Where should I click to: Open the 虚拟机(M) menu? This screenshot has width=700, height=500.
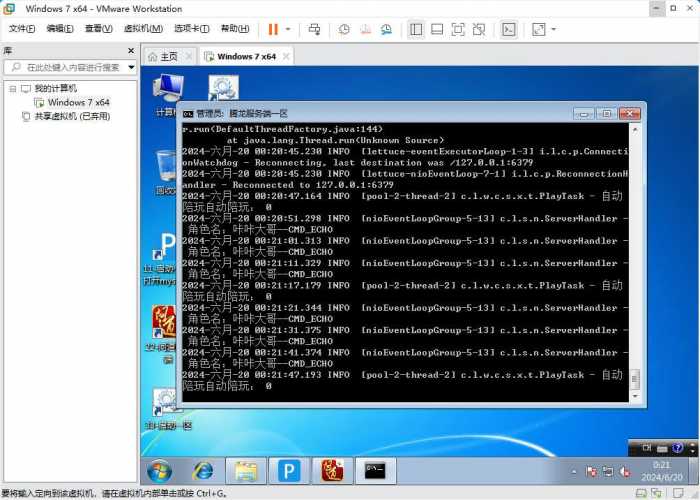click(143, 29)
